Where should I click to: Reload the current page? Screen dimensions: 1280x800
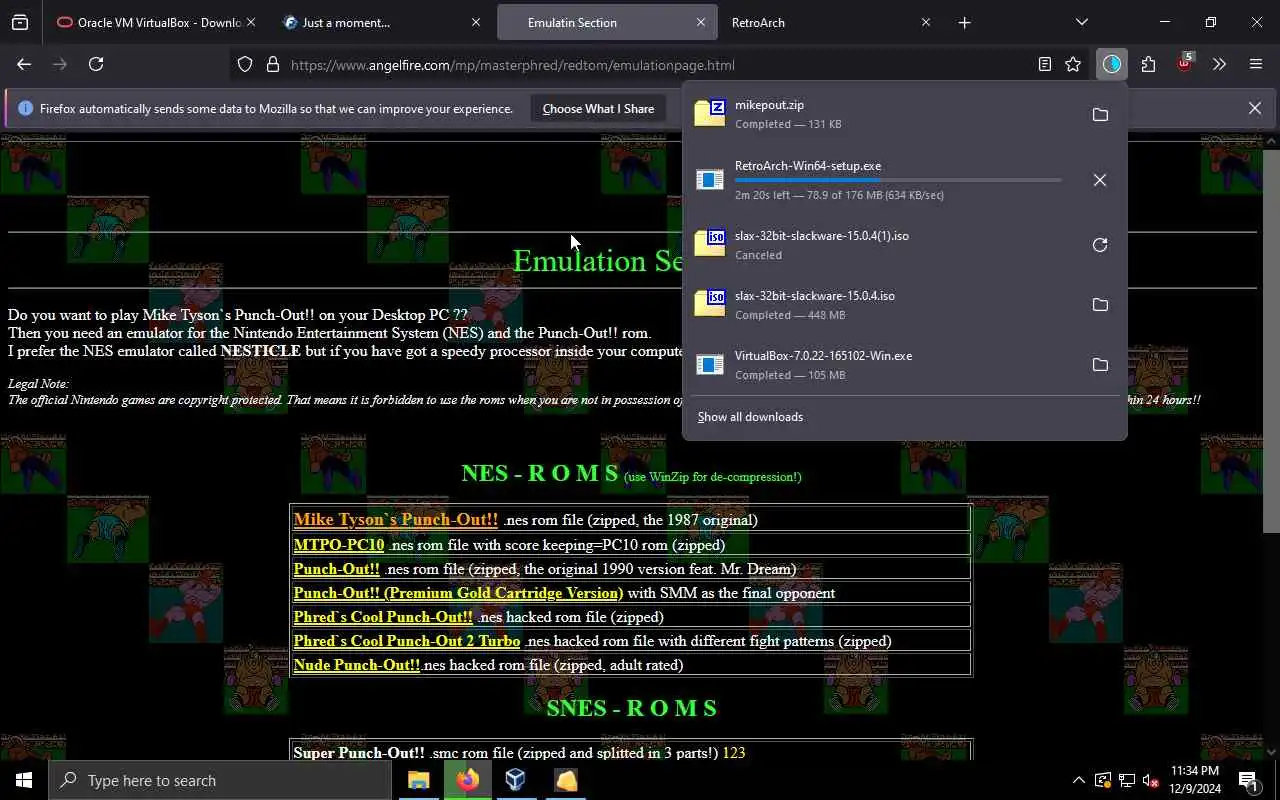click(x=96, y=64)
